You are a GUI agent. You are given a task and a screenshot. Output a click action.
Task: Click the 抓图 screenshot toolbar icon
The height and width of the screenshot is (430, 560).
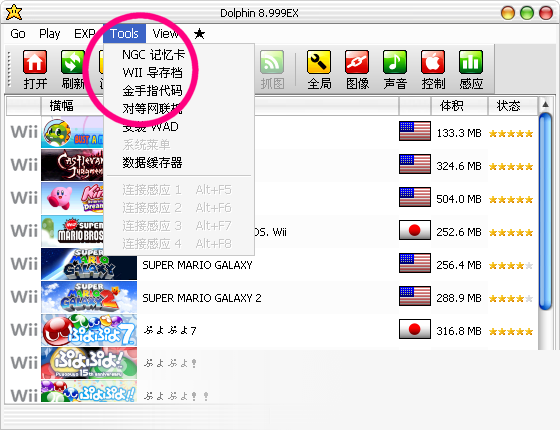pyautogui.click(x=272, y=62)
